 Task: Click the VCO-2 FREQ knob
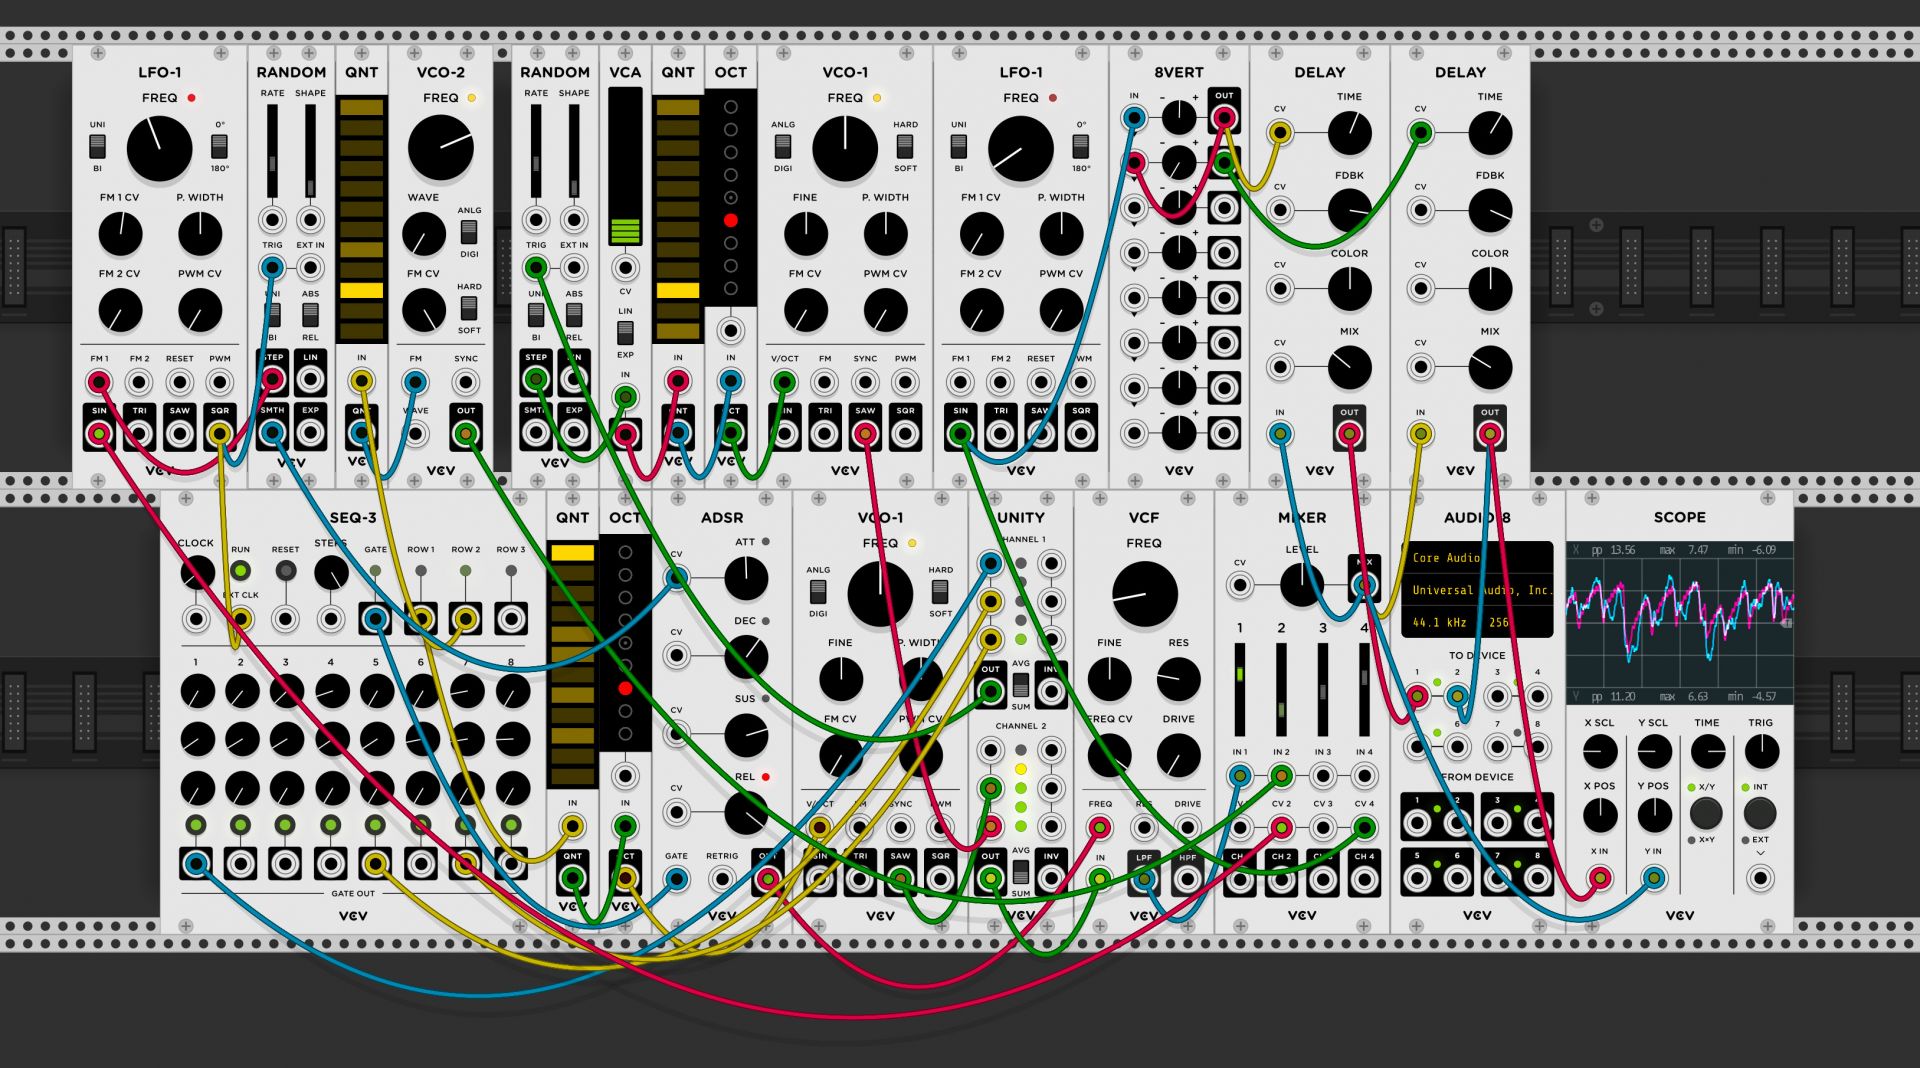440,147
